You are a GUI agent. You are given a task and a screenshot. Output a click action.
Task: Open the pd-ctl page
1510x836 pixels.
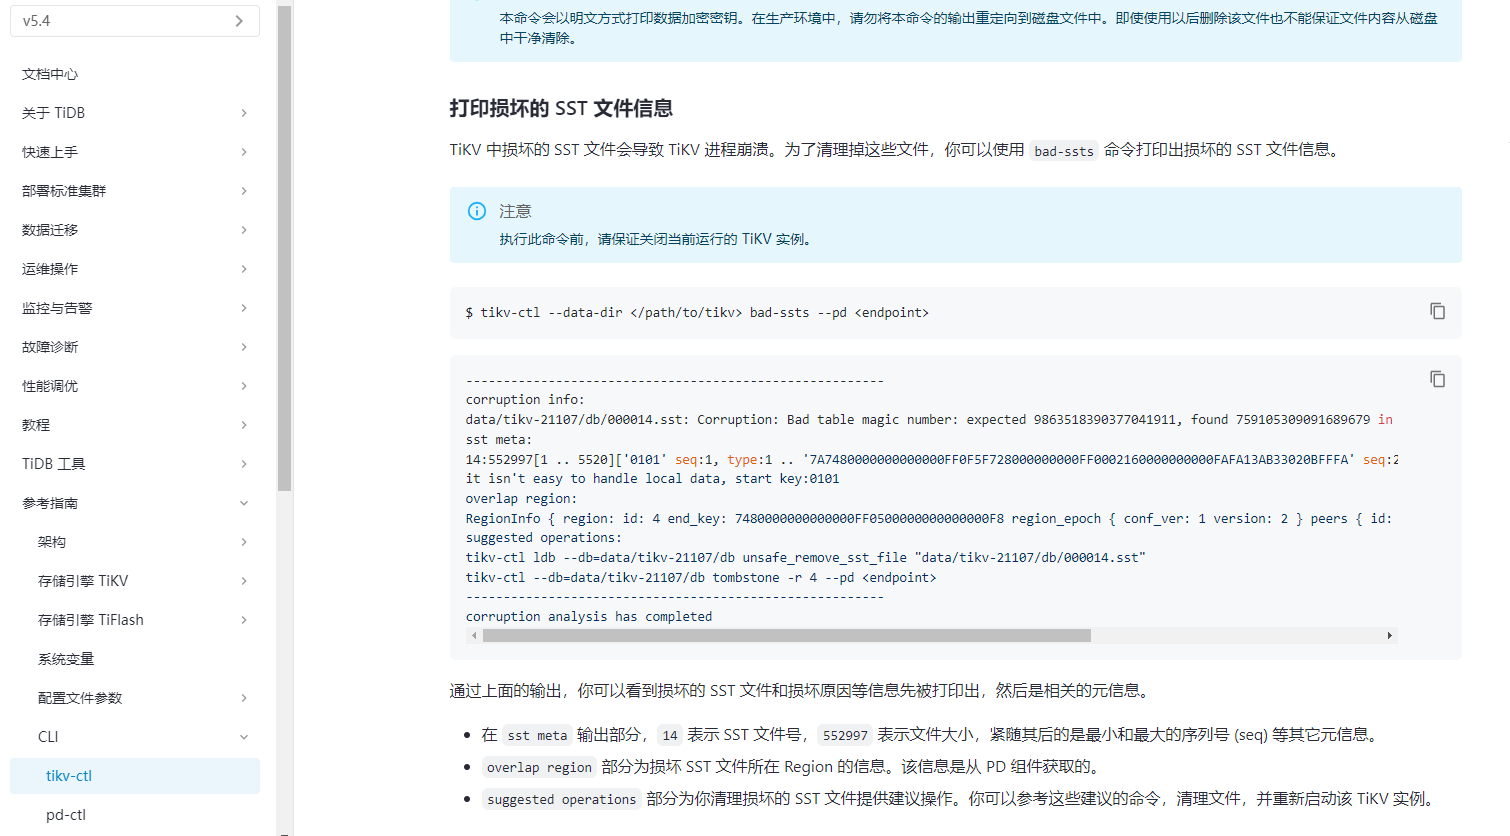click(x=66, y=815)
